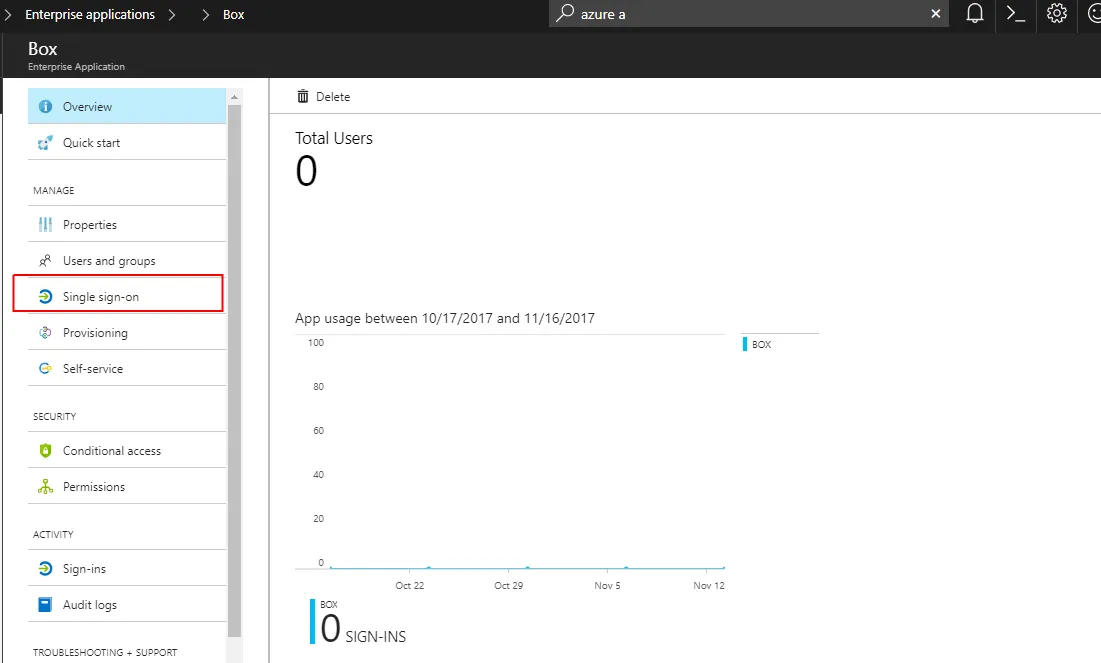This screenshot has width=1101, height=663.
Task: Click the Single sign-on arrow icon
Action: (x=45, y=296)
